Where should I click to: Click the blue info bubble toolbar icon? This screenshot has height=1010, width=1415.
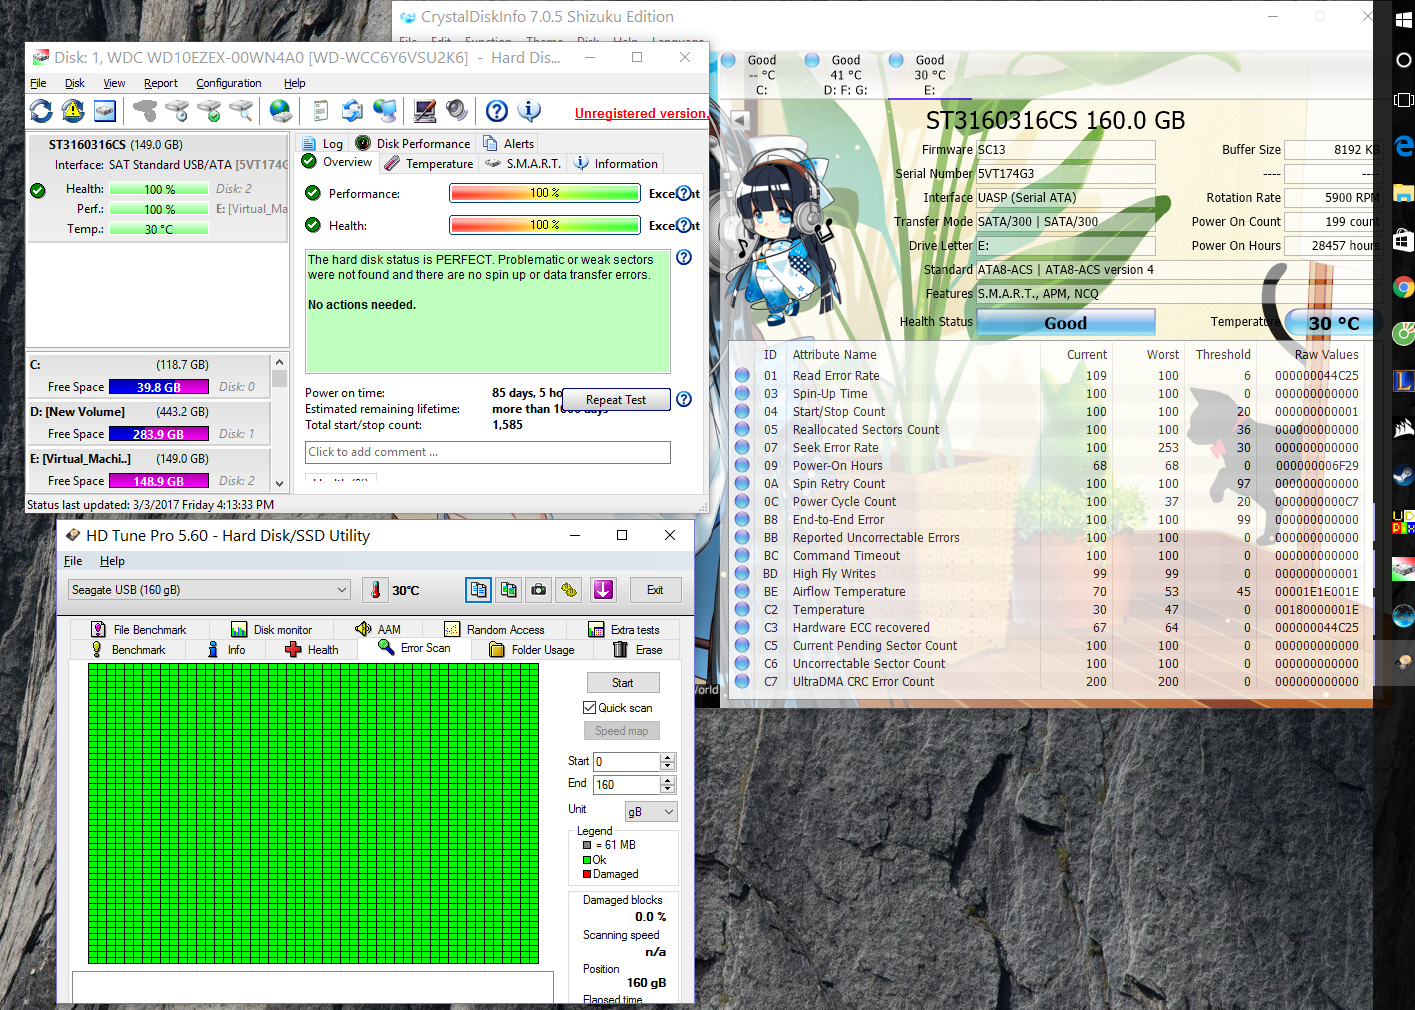click(x=529, y=111)
